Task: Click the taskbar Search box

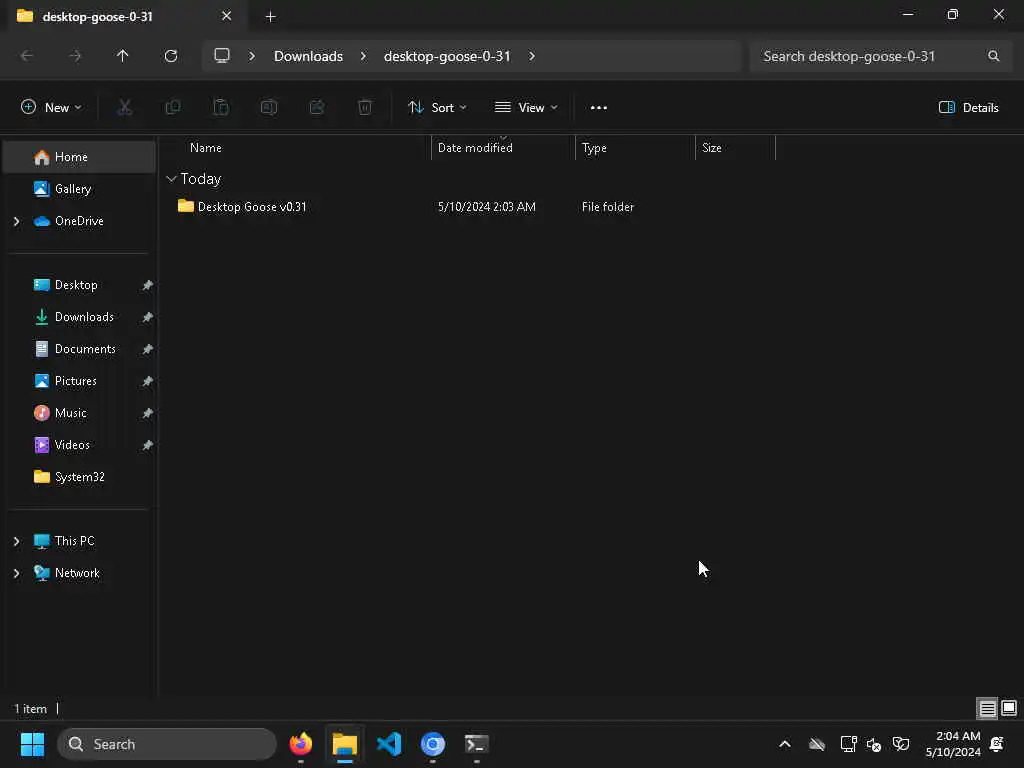Action: tap(167, 744)
